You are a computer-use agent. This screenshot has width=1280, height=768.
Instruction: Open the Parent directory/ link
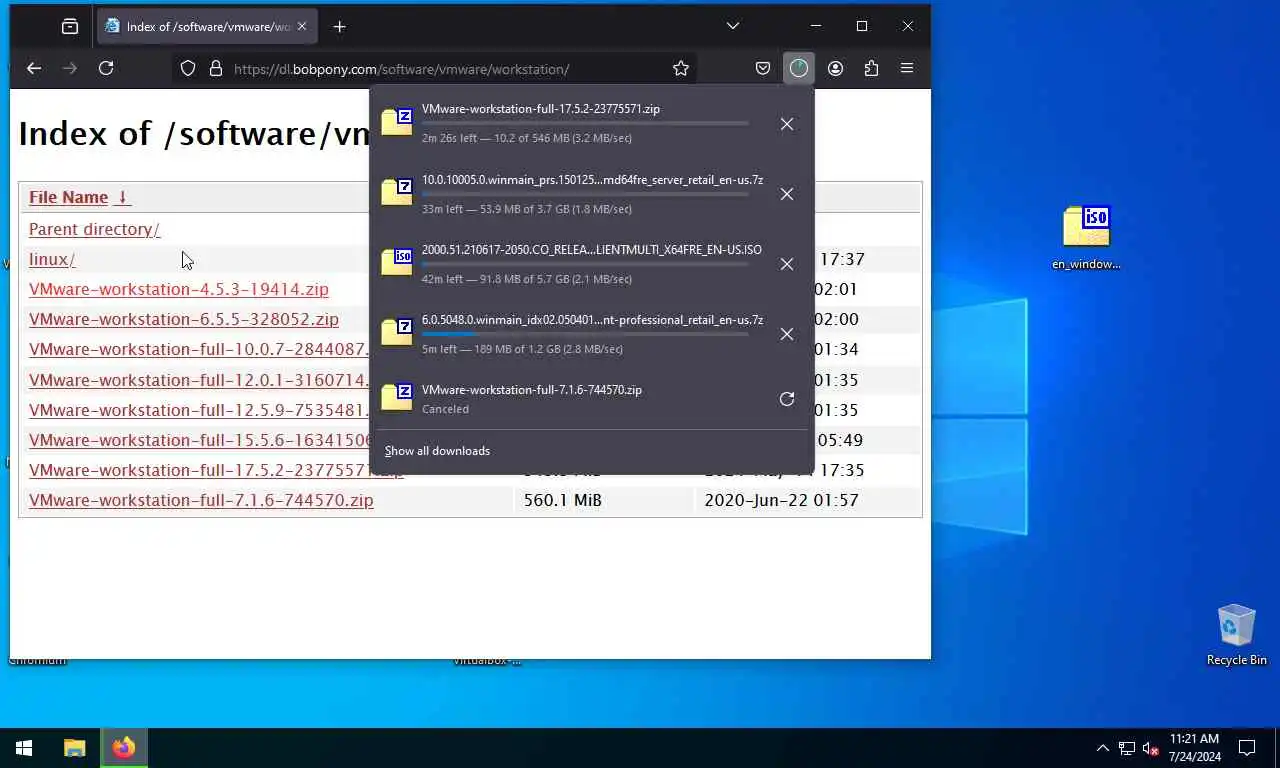[94, 229]
